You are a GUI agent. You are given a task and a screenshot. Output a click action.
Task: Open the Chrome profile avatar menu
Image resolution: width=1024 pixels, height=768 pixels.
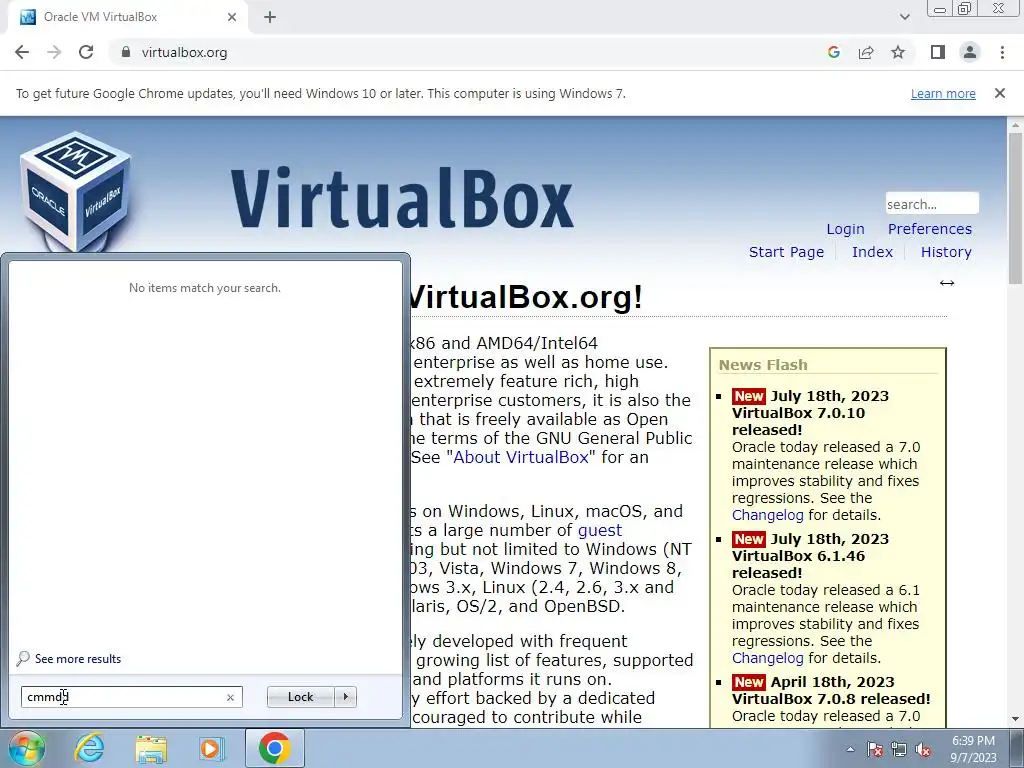pos(970,52)
